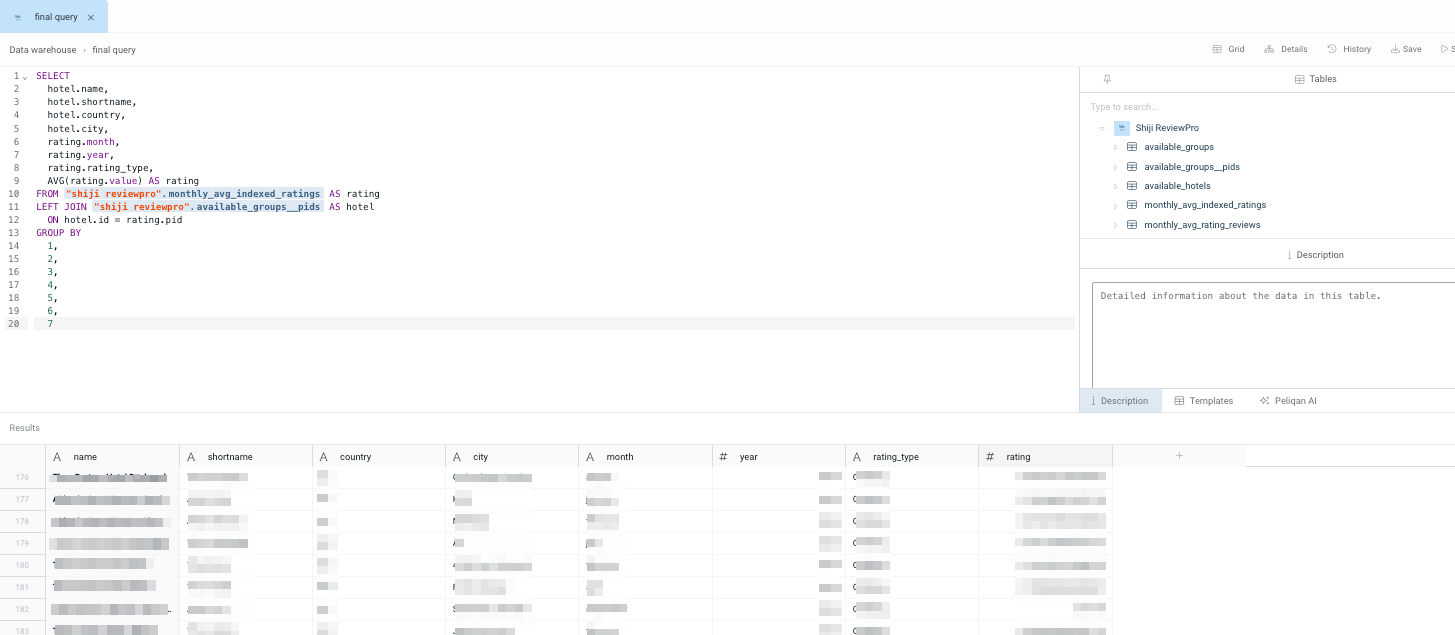Open the Peliqan AI tab

(1288, 401)
